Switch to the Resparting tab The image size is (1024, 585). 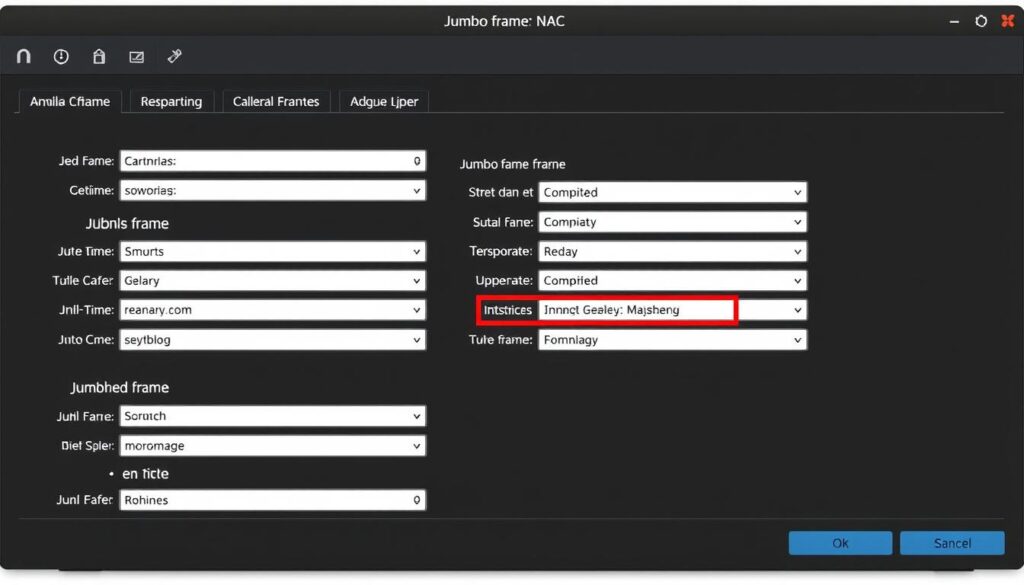point(171,101)
